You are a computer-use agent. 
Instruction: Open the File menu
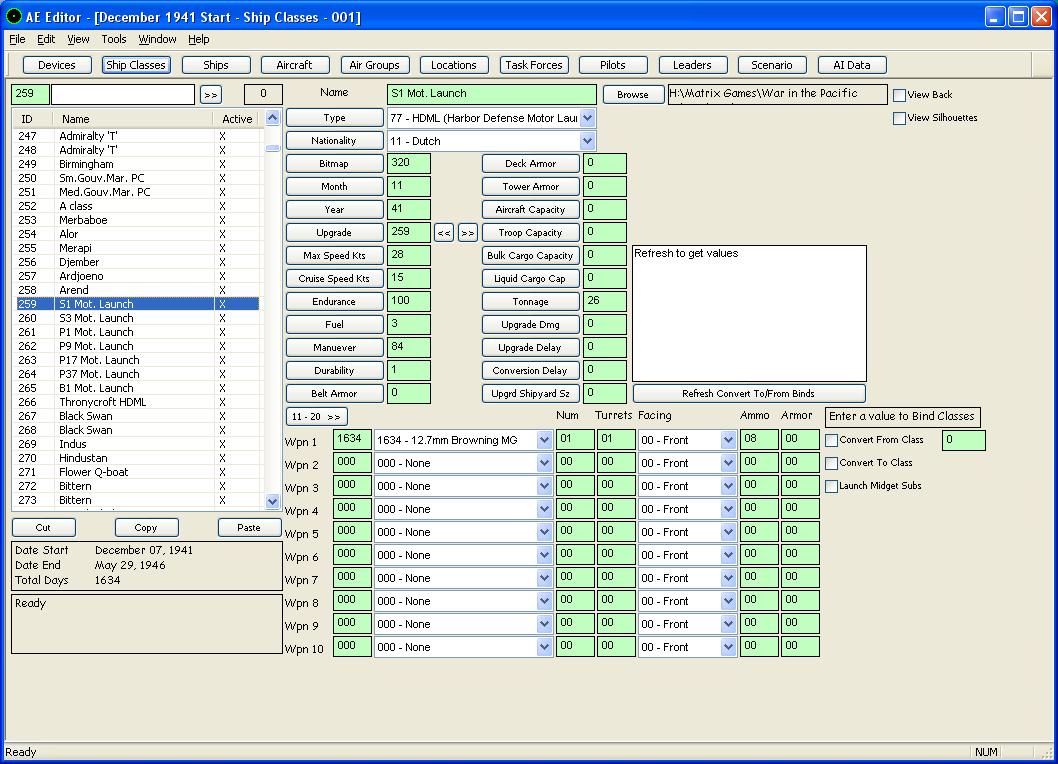(x=17, y=39)
